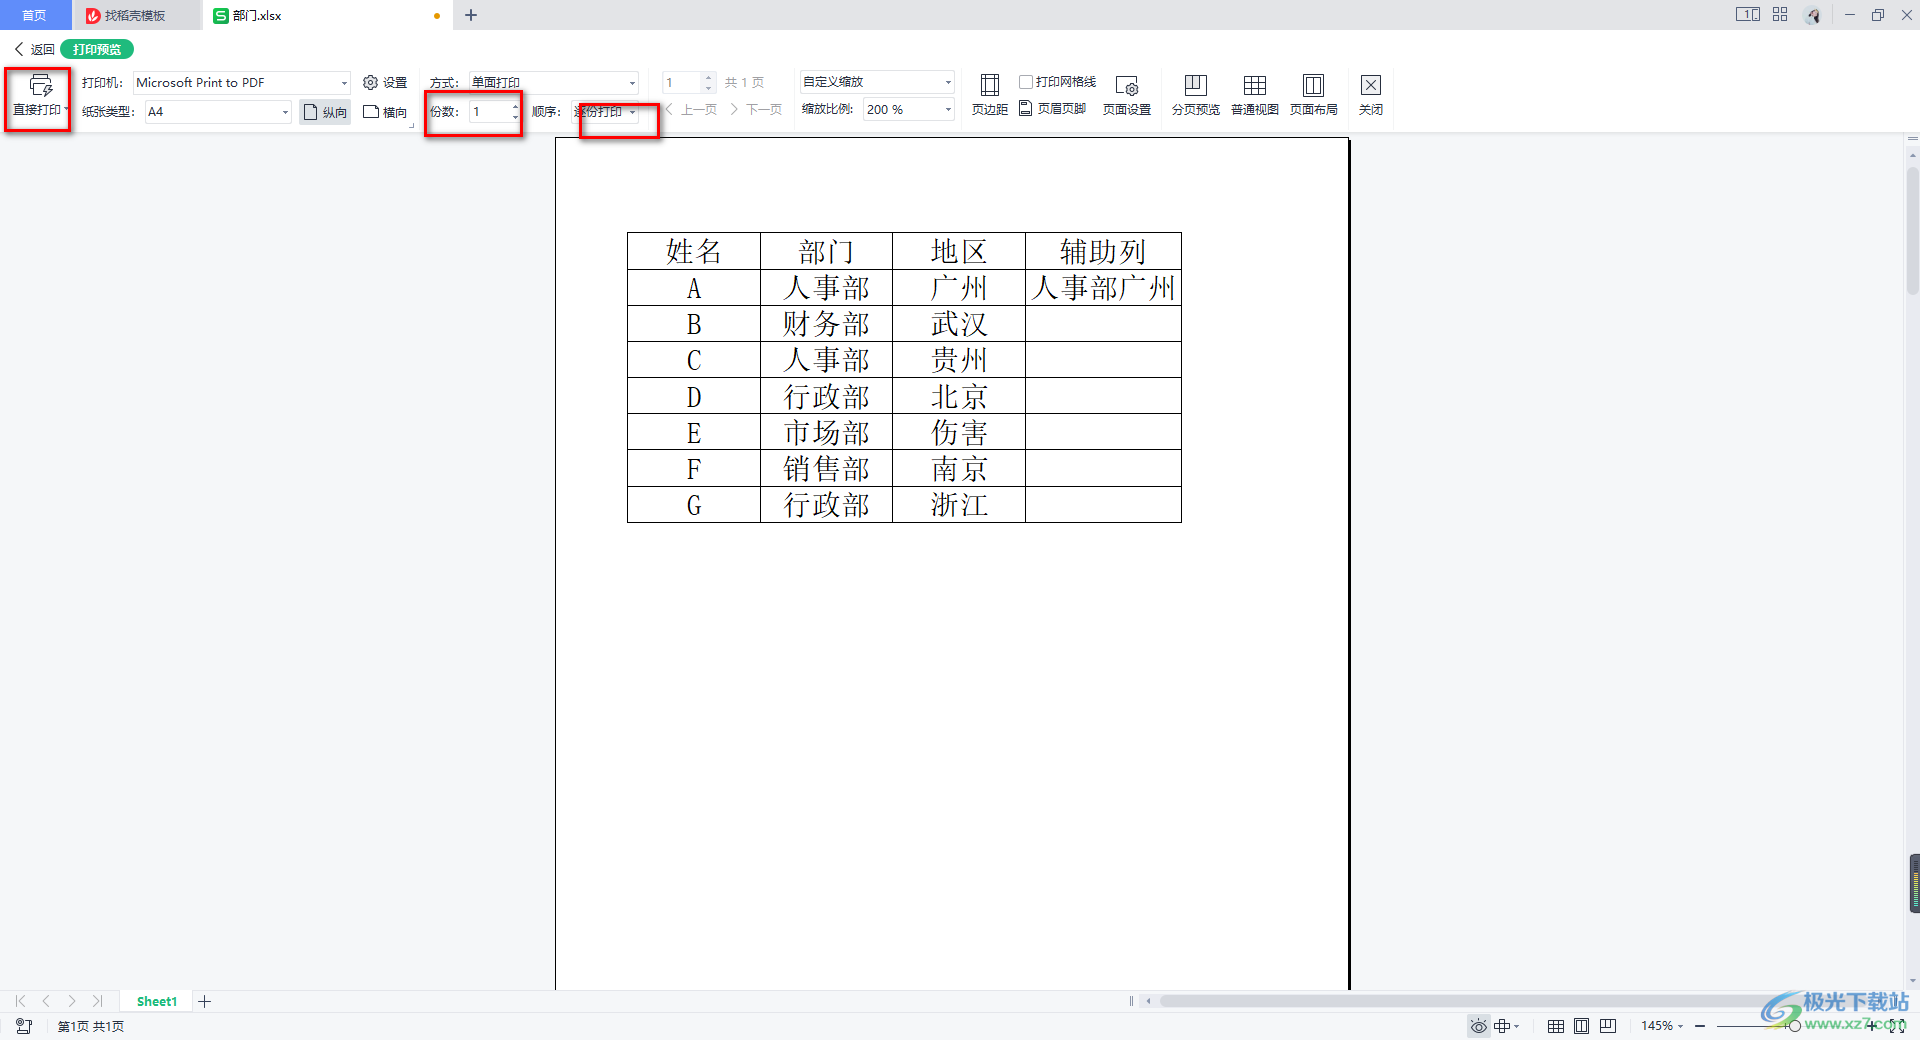The width and height of the screenshot is (1920, 1040).
Task: Click the grid apps icon in title bar
Action: tap(1780, 15)
